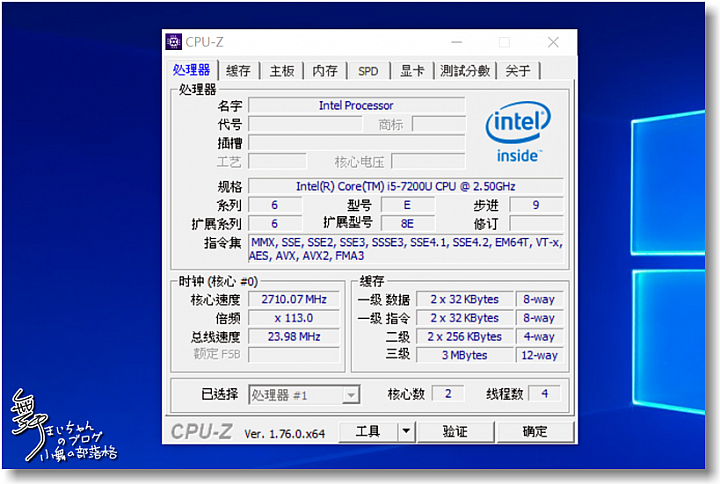Open the 主板 tab
The height and width of the screenshot is (484, 720).
point(282,71)
